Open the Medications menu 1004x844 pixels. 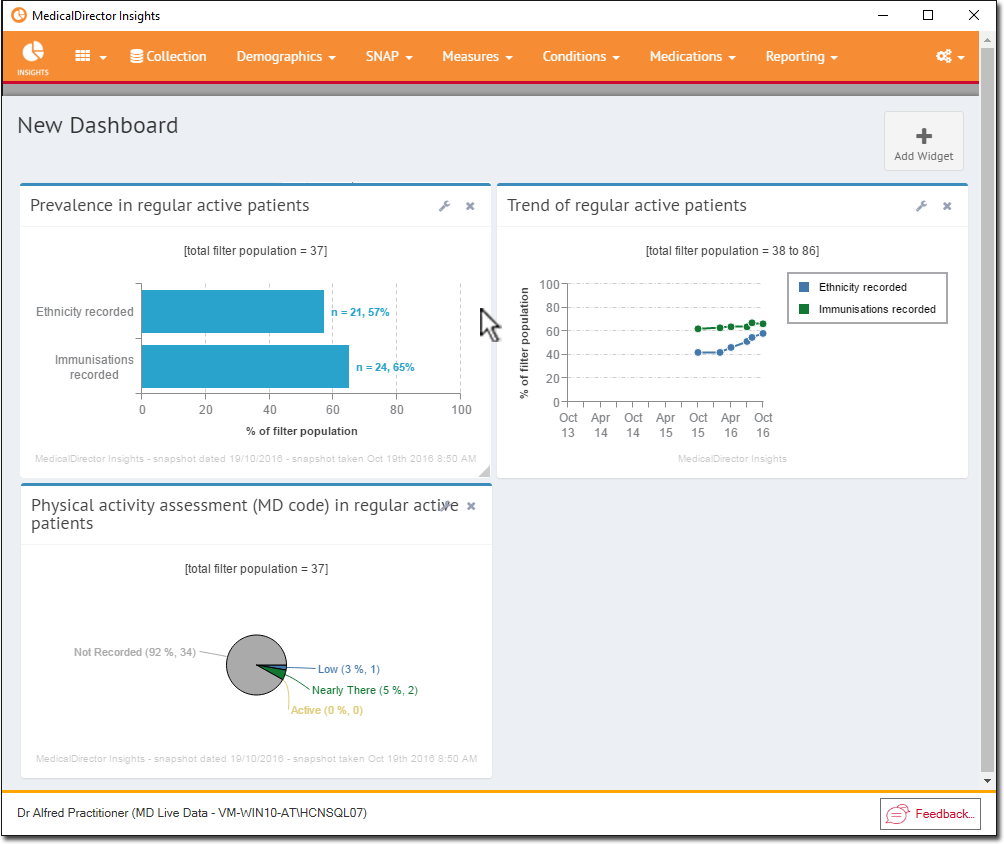(692, 57)
